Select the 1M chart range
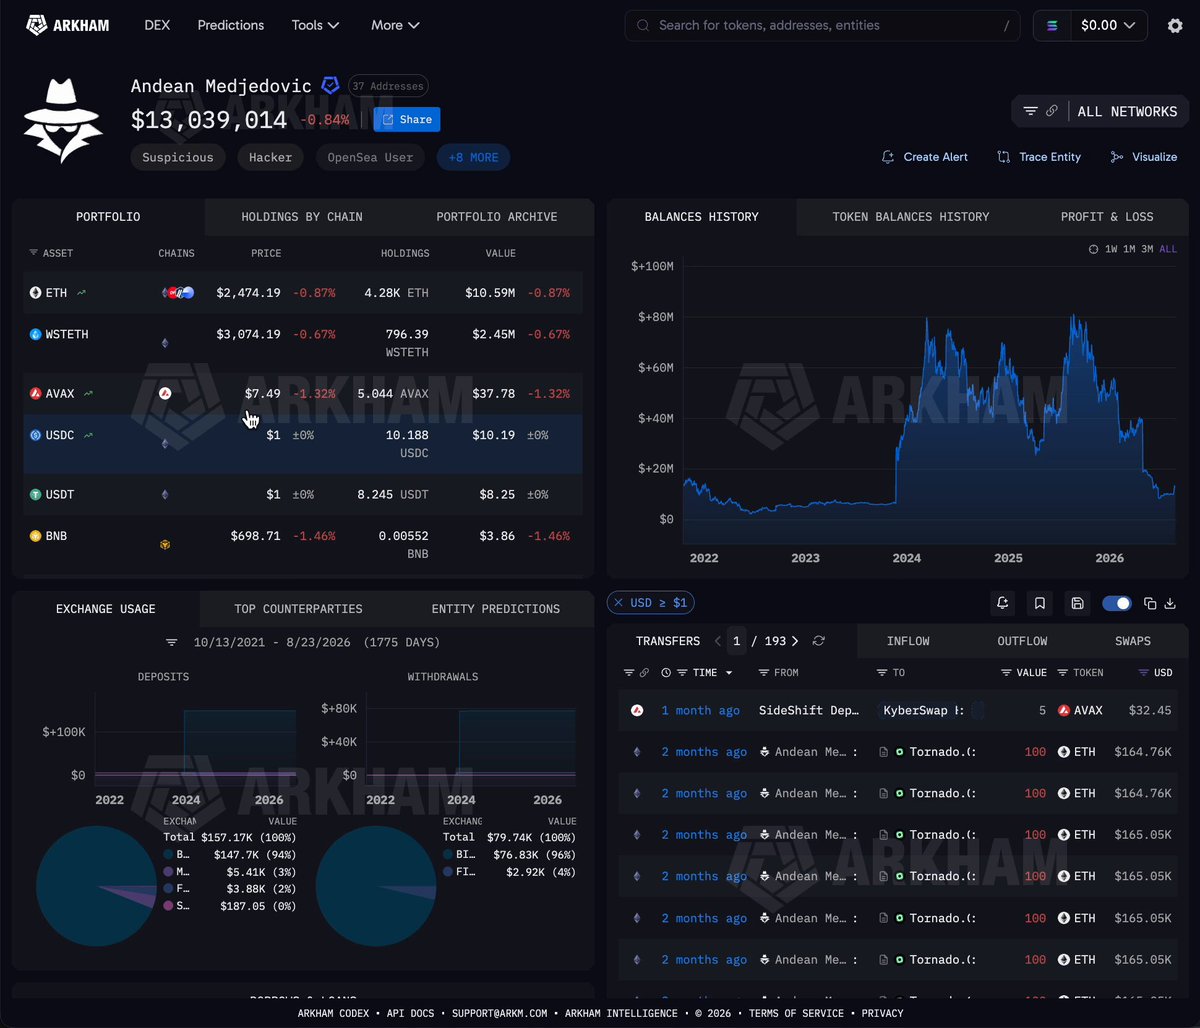Screen dimensions: 1200x1028 point(1129,249)
